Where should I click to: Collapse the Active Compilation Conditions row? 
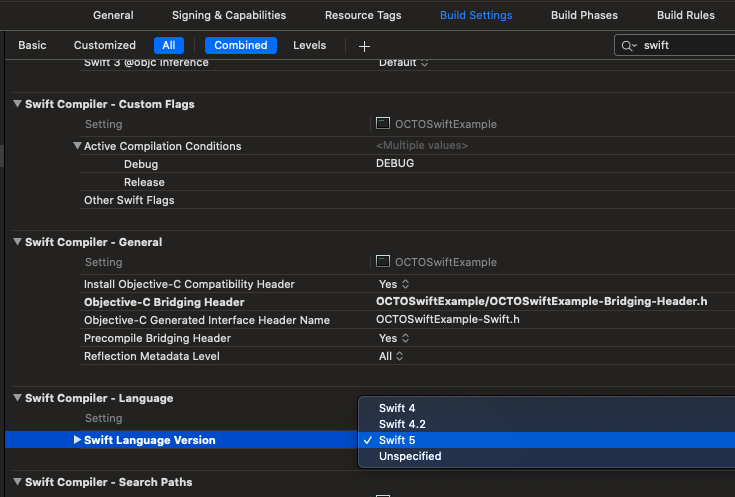[77, 146]
